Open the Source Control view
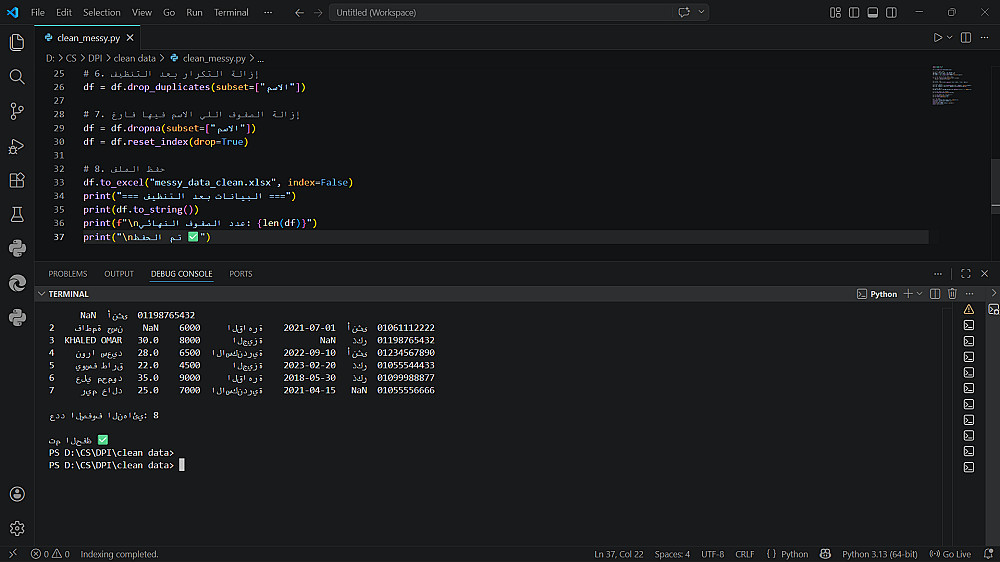 (x=16, y=111)
